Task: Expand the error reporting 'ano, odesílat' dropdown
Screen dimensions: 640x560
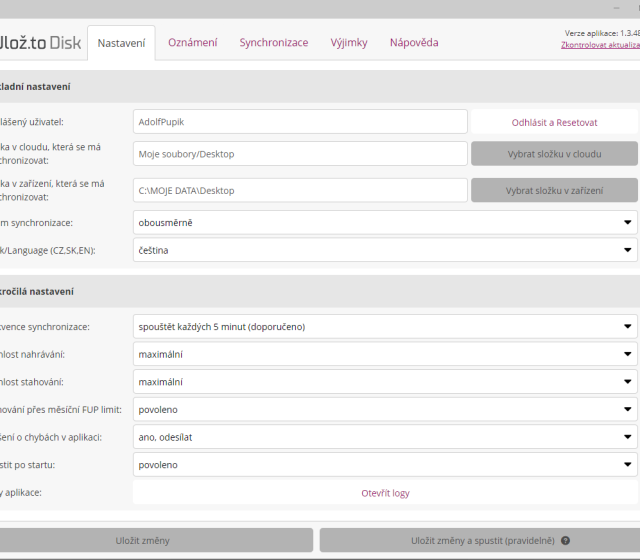Action: (385, 437)
